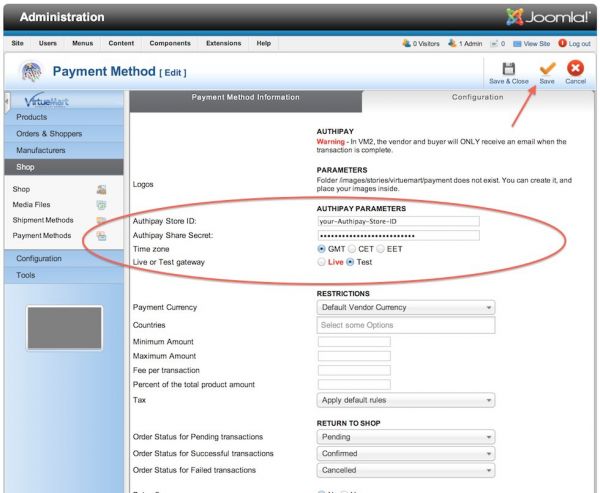This screenshot has height=493, width=600.
Task: Click the icon beside Payment Methods
Action: coord(101,236)
